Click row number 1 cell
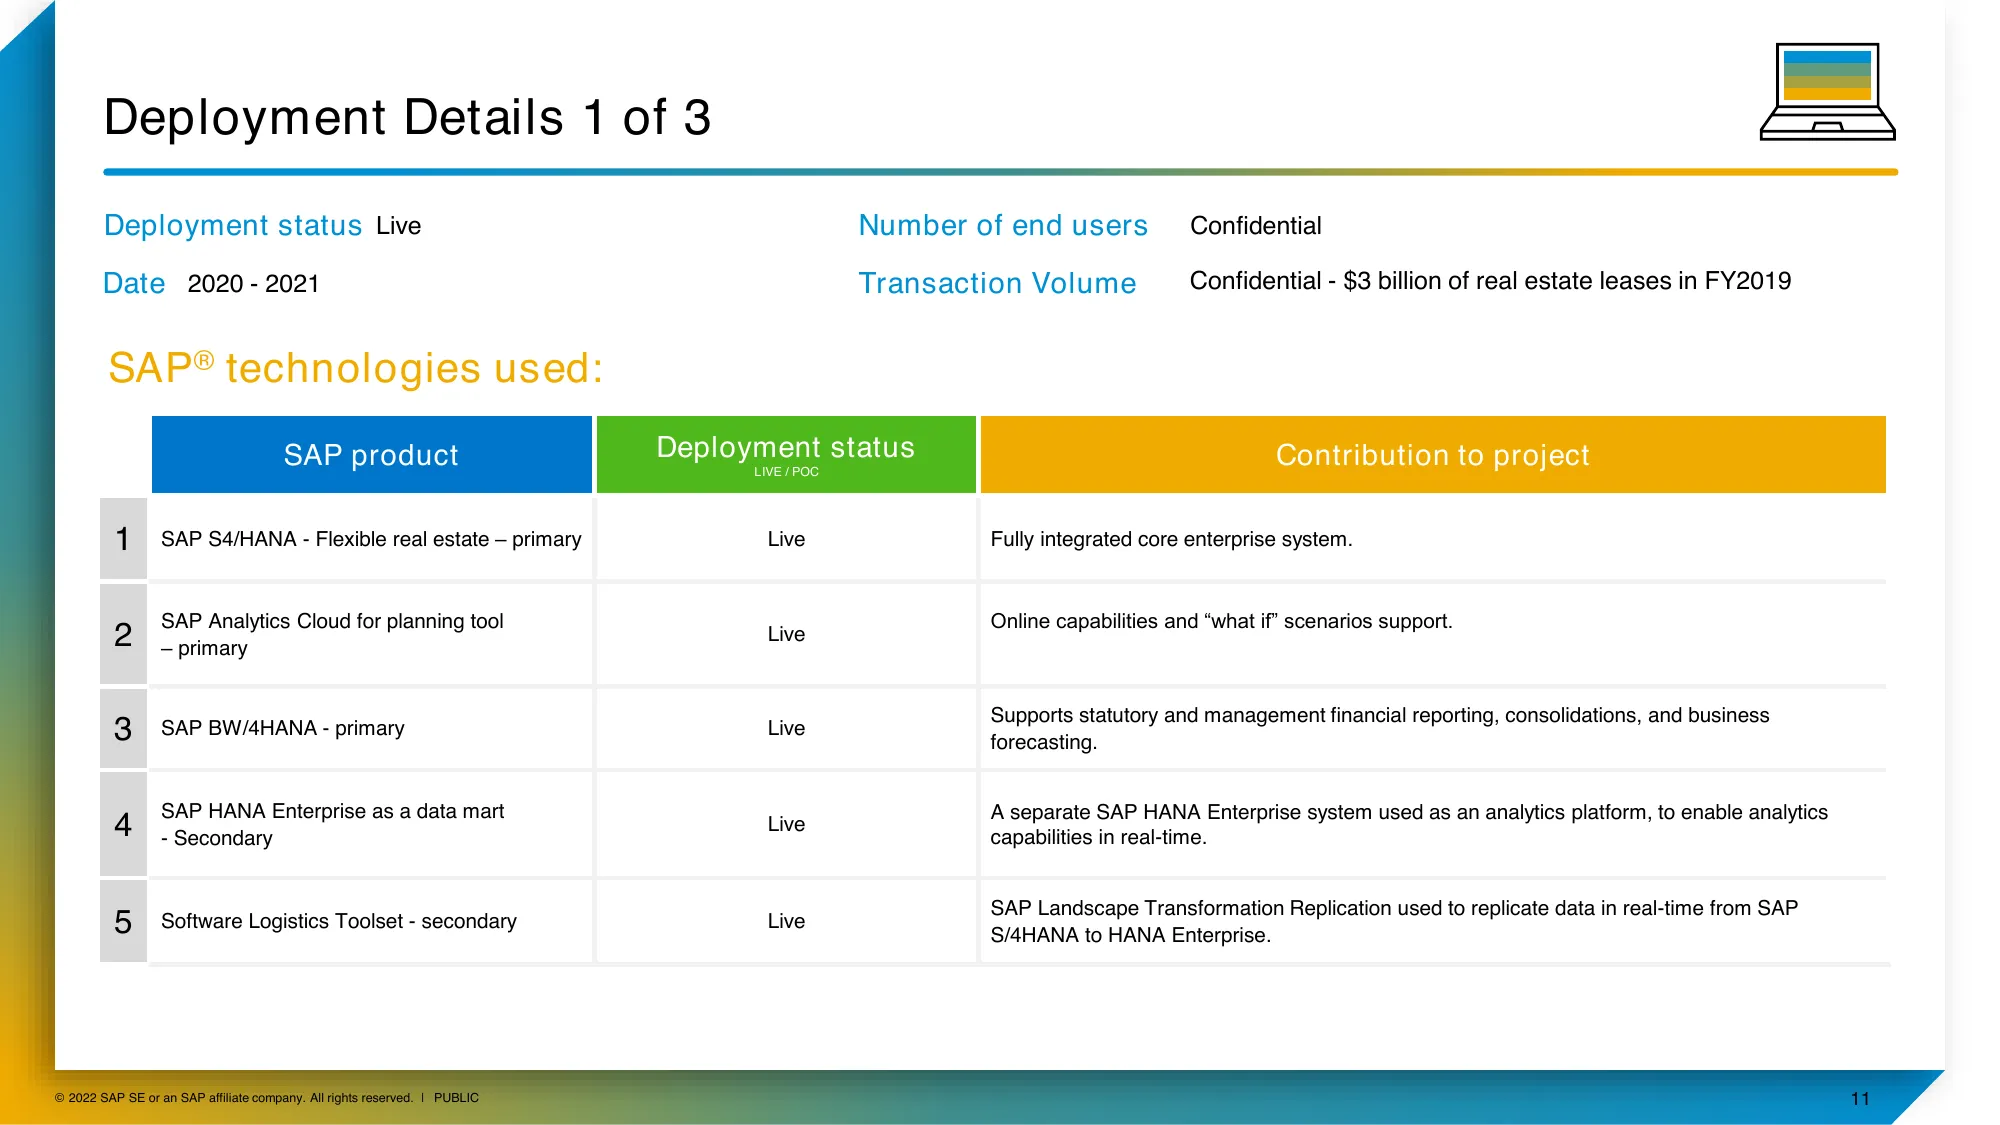Image resolution: width=2000 pixels, height=1125 pixels. tap(123, 539)
